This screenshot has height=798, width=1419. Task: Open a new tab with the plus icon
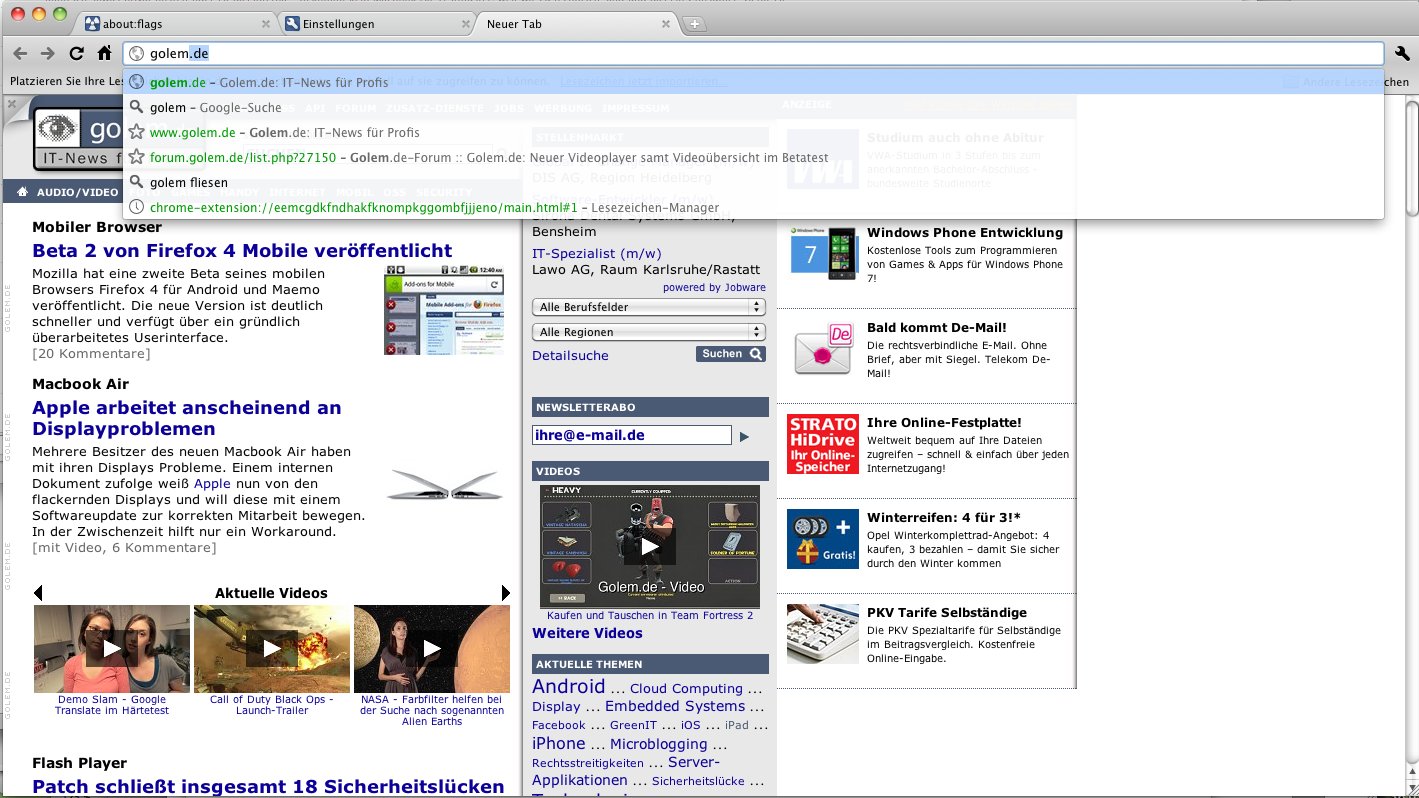click(x=694, y=22)
